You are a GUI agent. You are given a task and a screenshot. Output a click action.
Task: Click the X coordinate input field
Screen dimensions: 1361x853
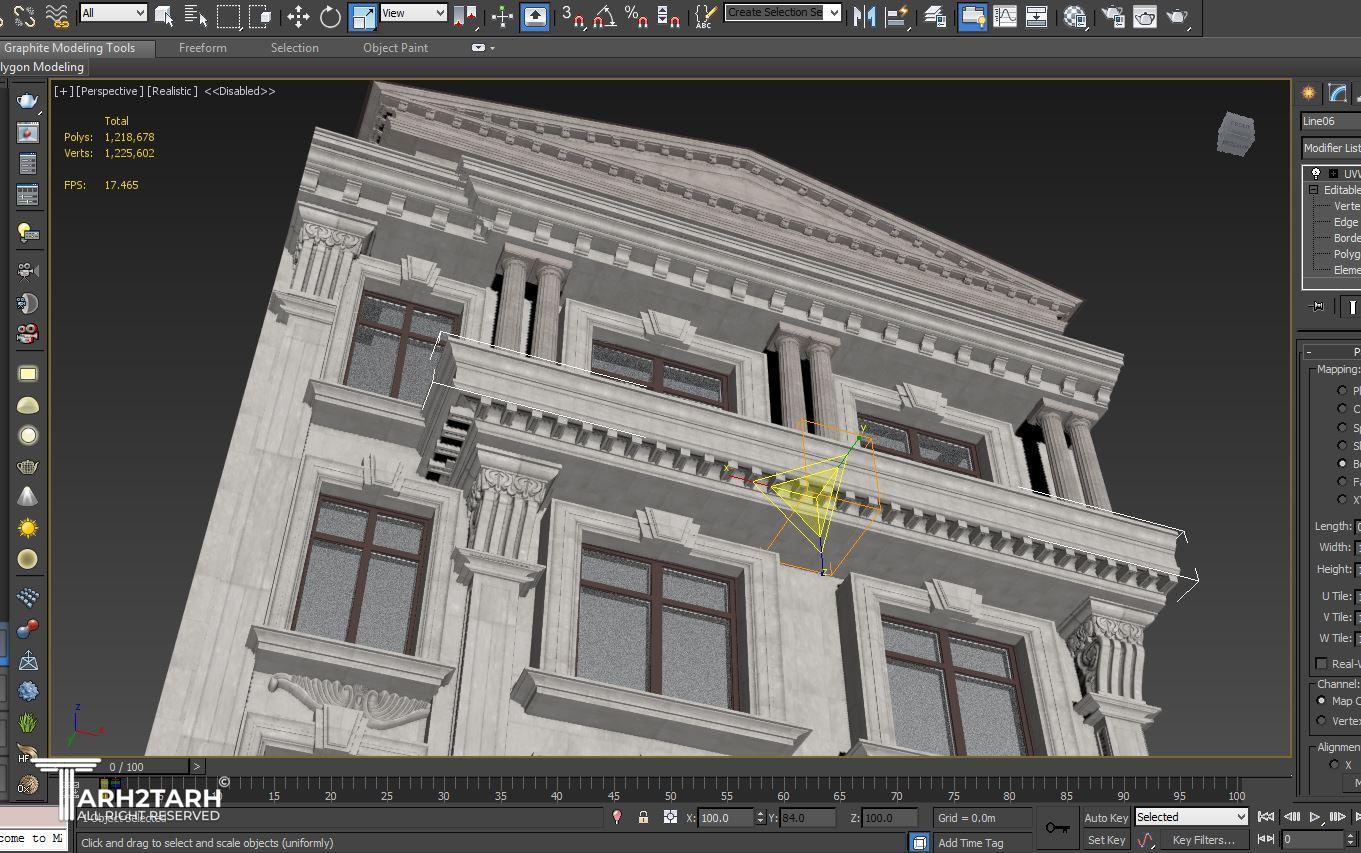coord(725,818)
